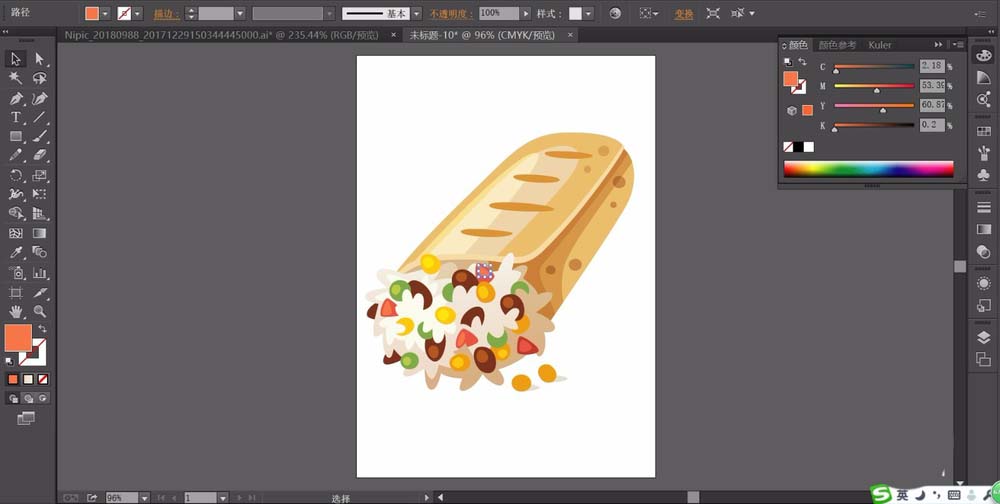Select the Artboard tool

tap(16, 293)
